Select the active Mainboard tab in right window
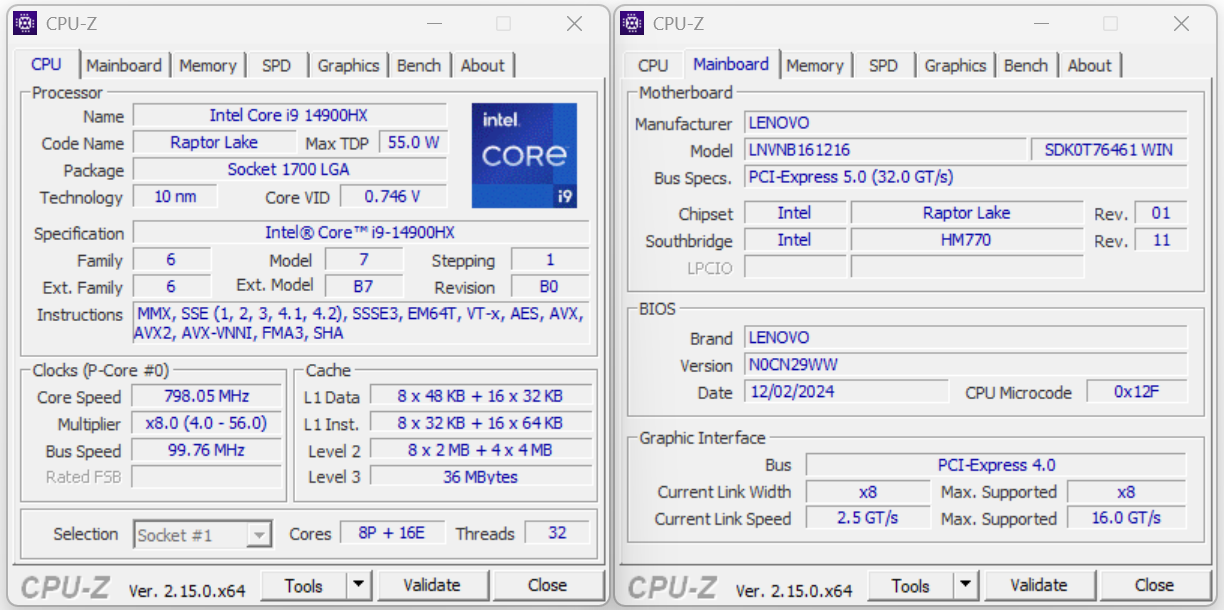Image resolution: width=1224 pixels, height=610 pixels. pos(731,63)
